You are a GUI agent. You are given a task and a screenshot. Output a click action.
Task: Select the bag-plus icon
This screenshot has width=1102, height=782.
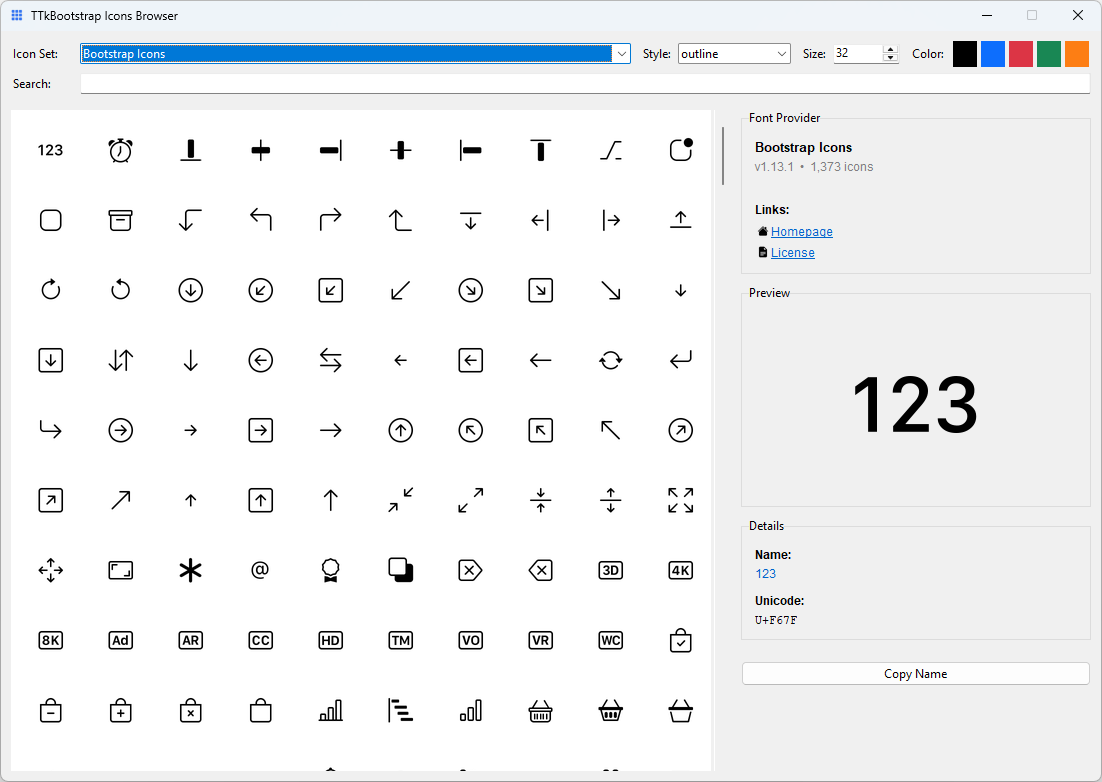tap(120, 710)
